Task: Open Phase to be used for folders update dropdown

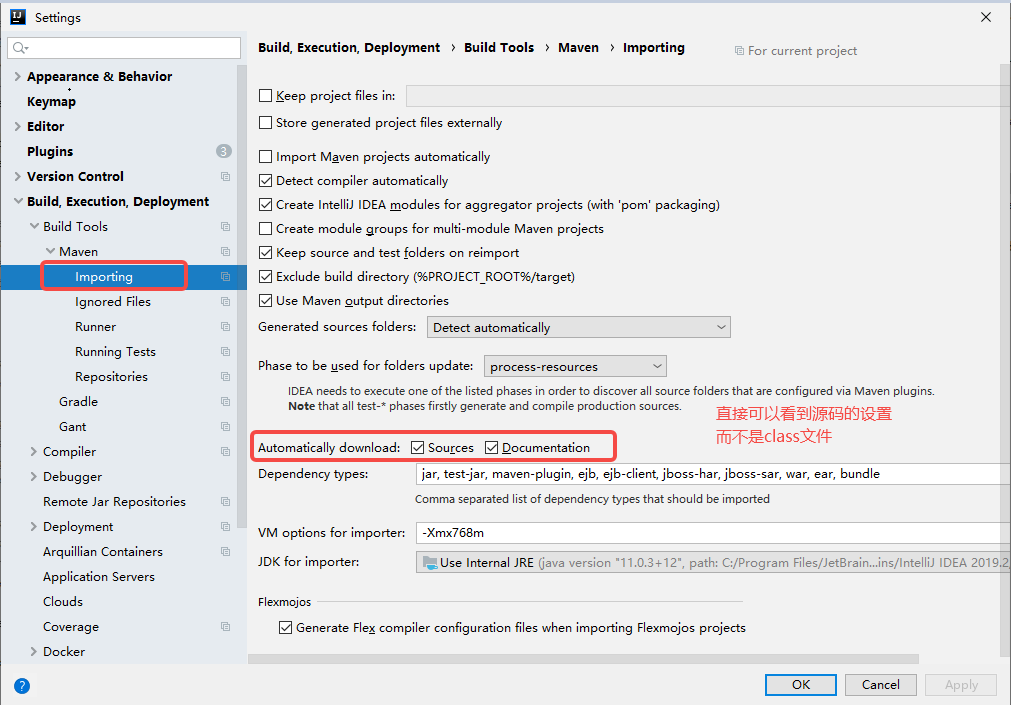Action: (575, 366)
